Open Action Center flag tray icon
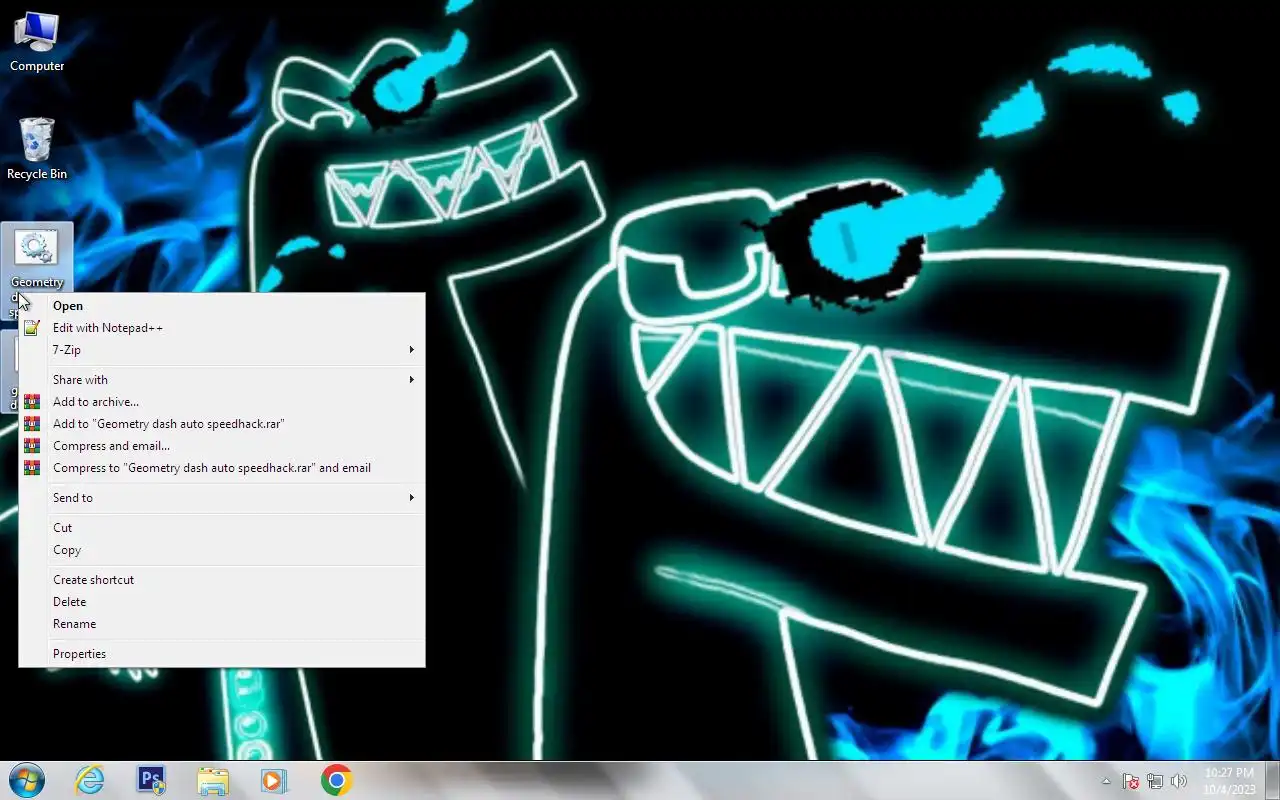Screen dimensions: 1280x800 coord(1131,781)
